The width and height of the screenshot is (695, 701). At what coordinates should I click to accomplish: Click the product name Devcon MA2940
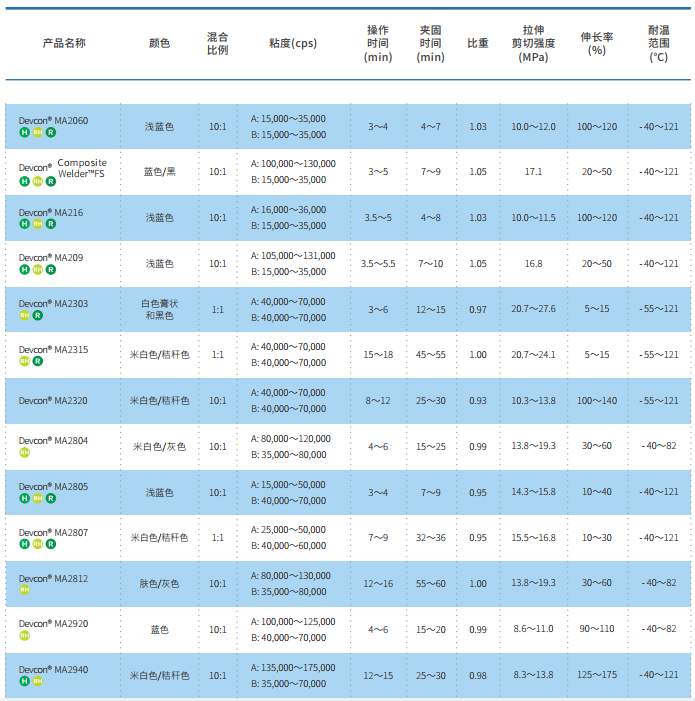pyautogui.click(x=53, y=669)
